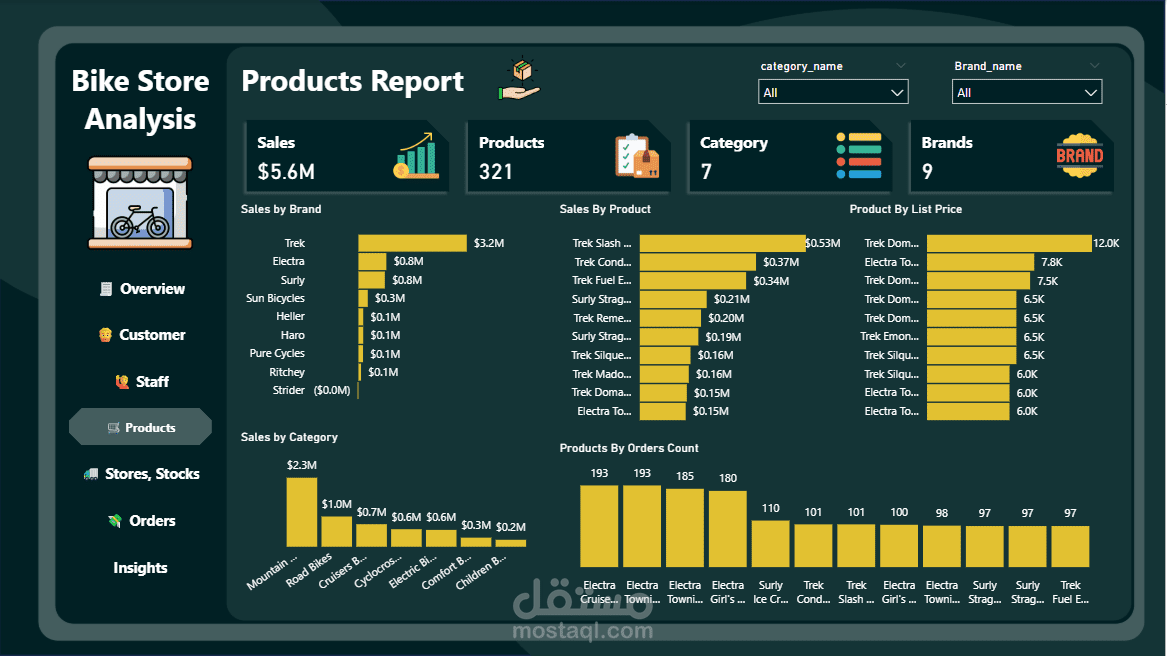Click the $0.21M Surly Strag value
1167x656 pixels.
pyautogui.click(x=732, y=299)
